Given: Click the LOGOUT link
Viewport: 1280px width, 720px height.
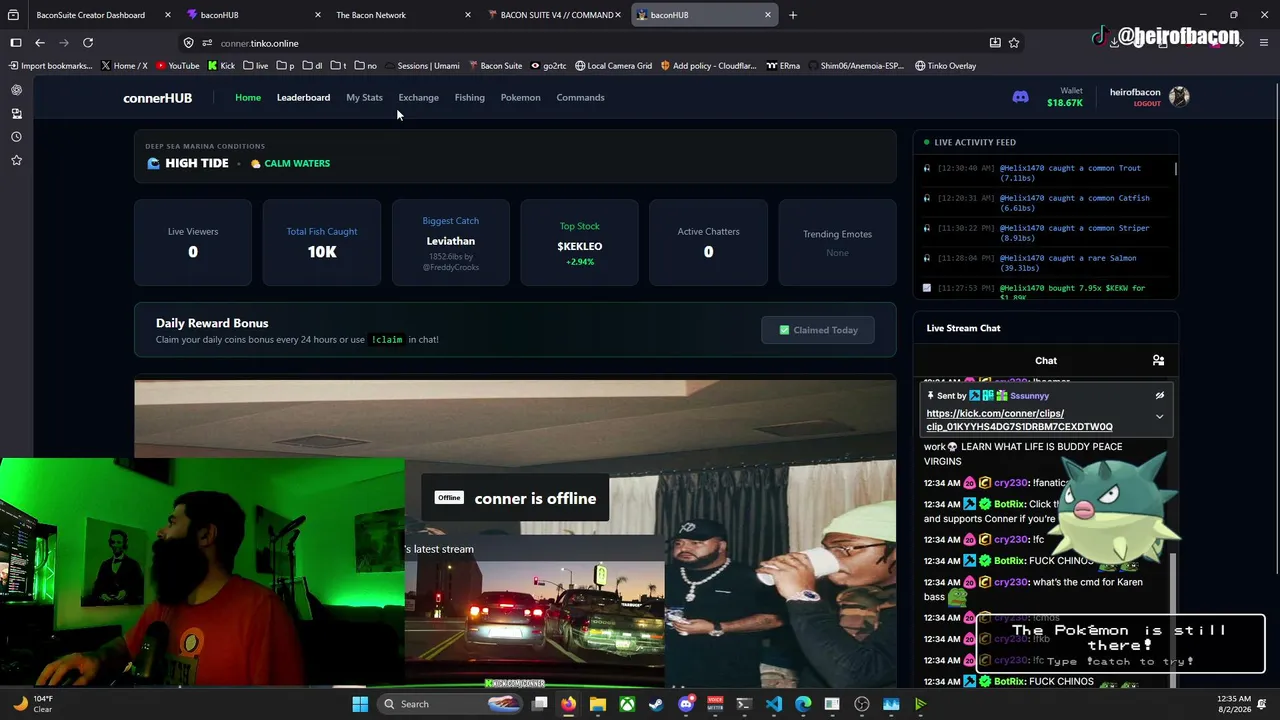Looking at the screenshot, I should coord(1147,104).
